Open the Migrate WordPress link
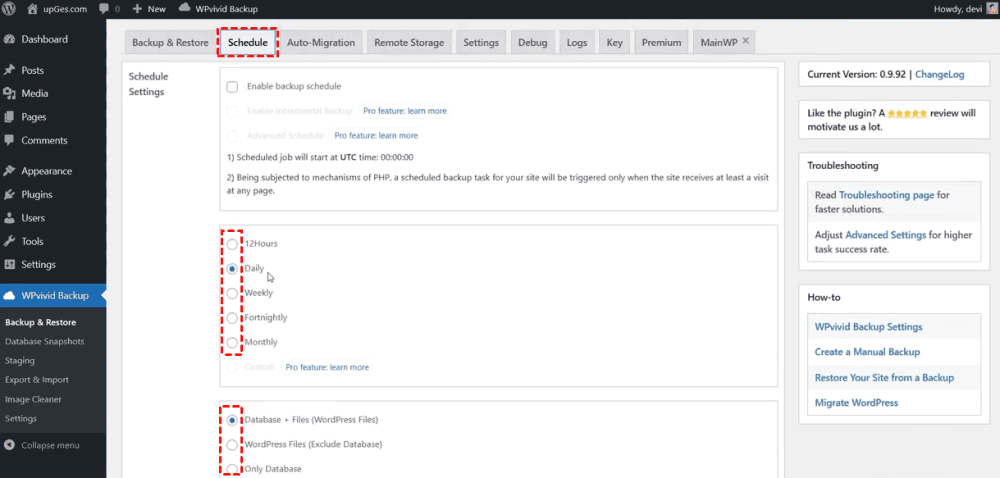 pos(857,403)
